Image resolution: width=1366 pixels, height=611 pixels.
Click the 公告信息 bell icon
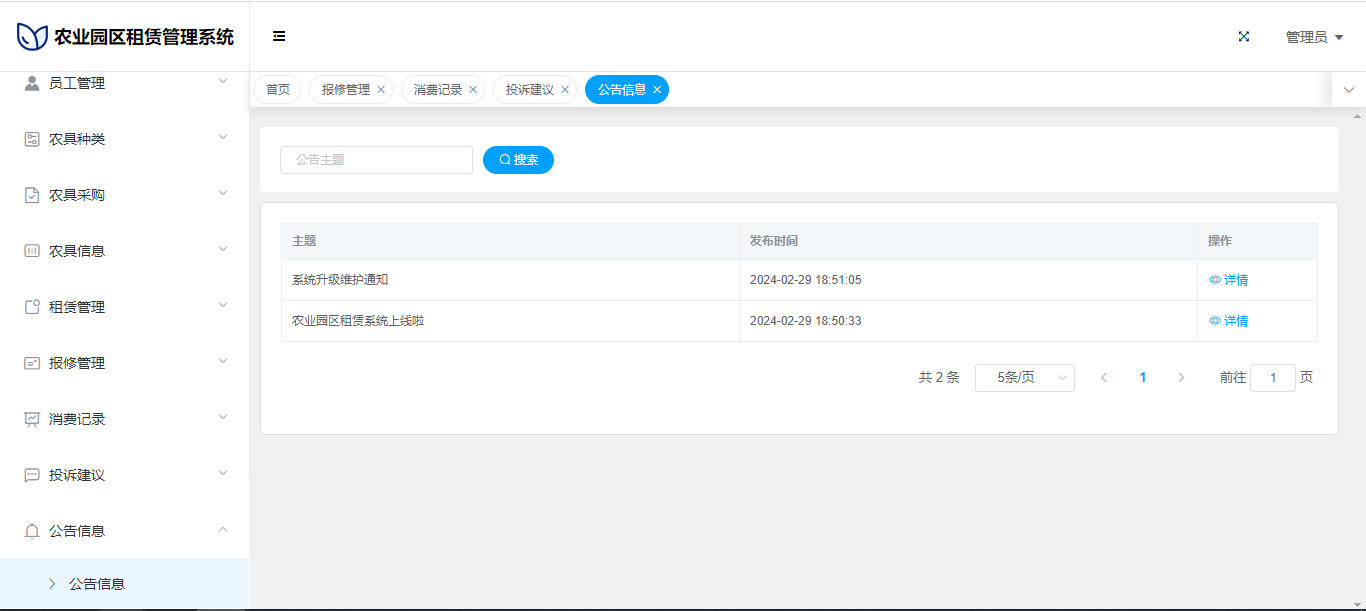coord(32,531)
